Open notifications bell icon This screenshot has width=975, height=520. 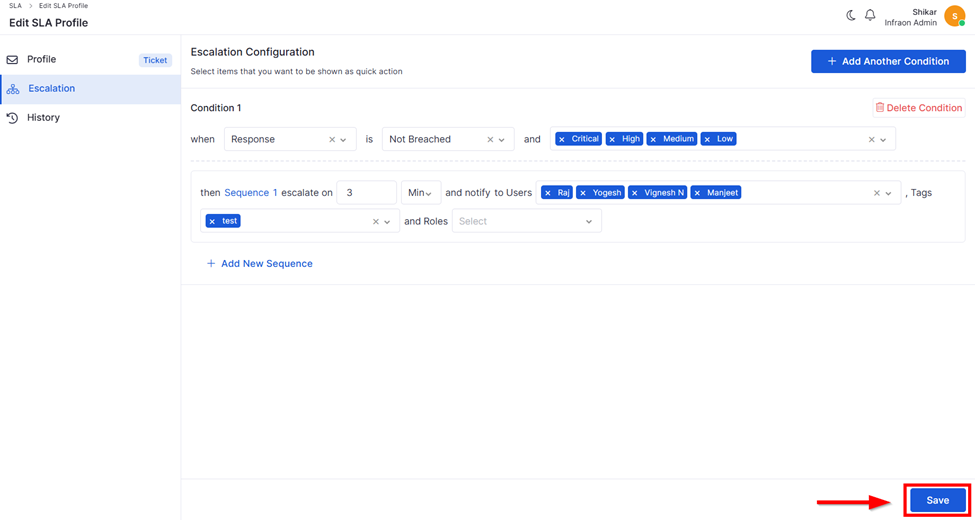click(870, 15)
